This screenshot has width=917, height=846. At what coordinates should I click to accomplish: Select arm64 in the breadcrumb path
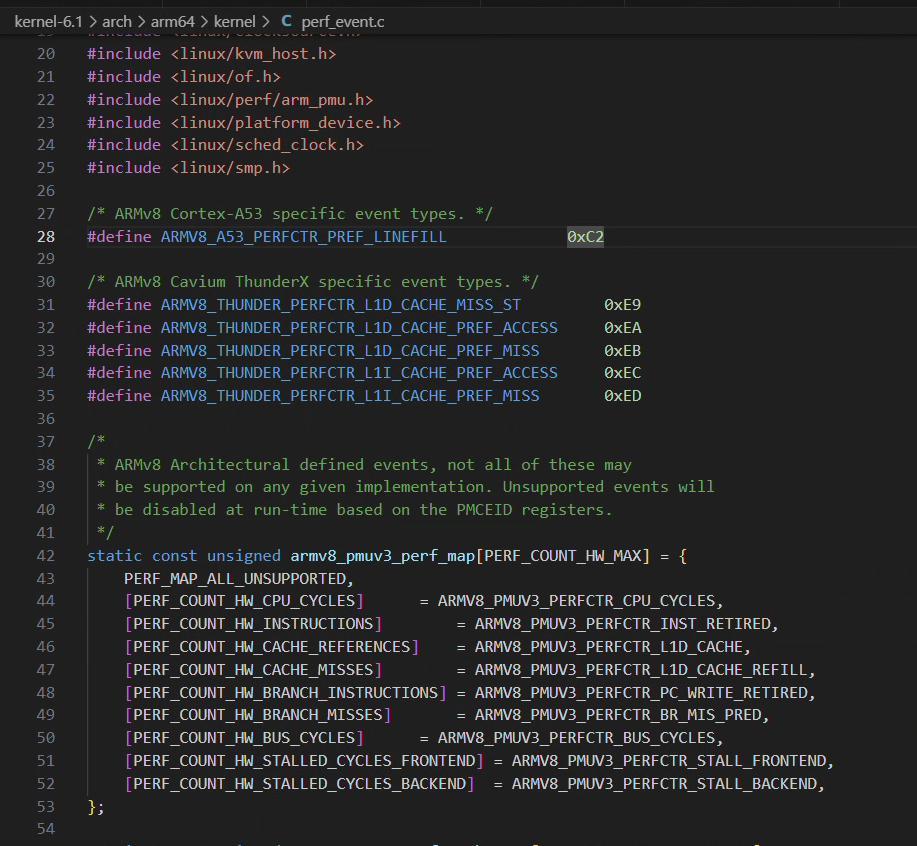coord(171,20)
